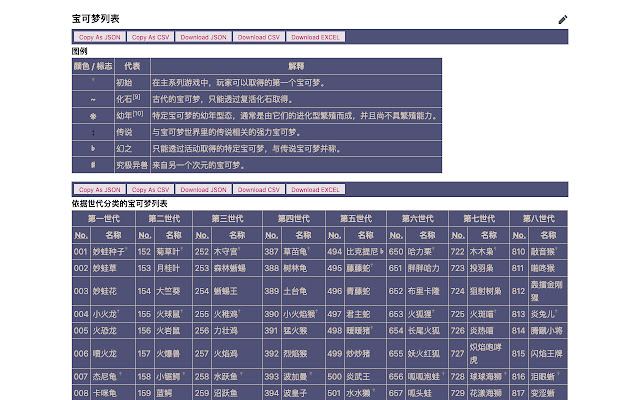640x400 pixels.
Task: Select the 究极异兽 legend cell
Action: coord(132,165)
